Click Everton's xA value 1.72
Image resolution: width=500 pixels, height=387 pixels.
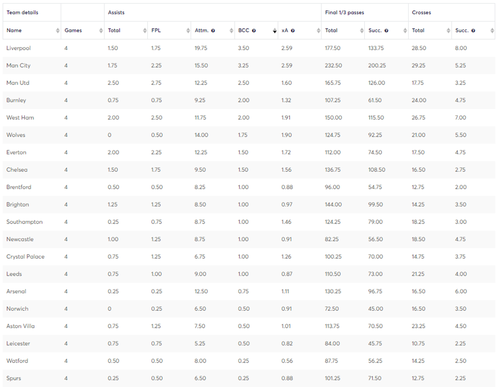tap(286, 152)
